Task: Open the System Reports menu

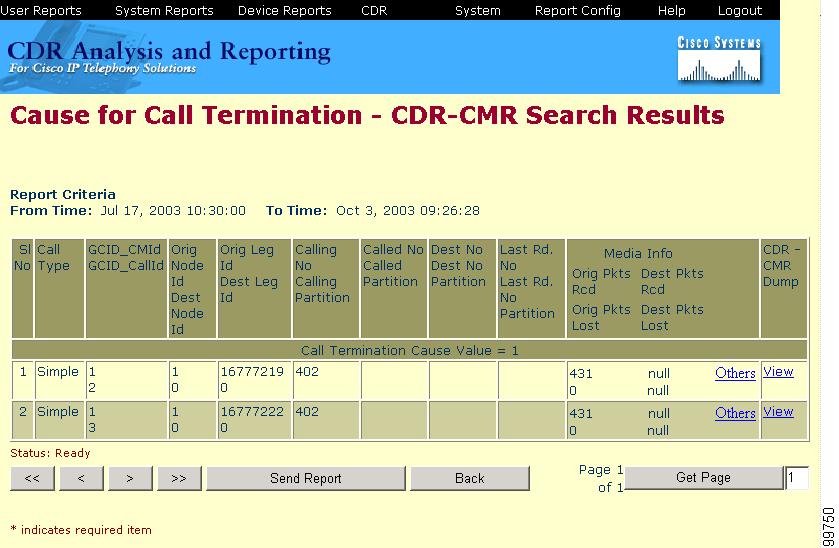Action: click(164, 10)
